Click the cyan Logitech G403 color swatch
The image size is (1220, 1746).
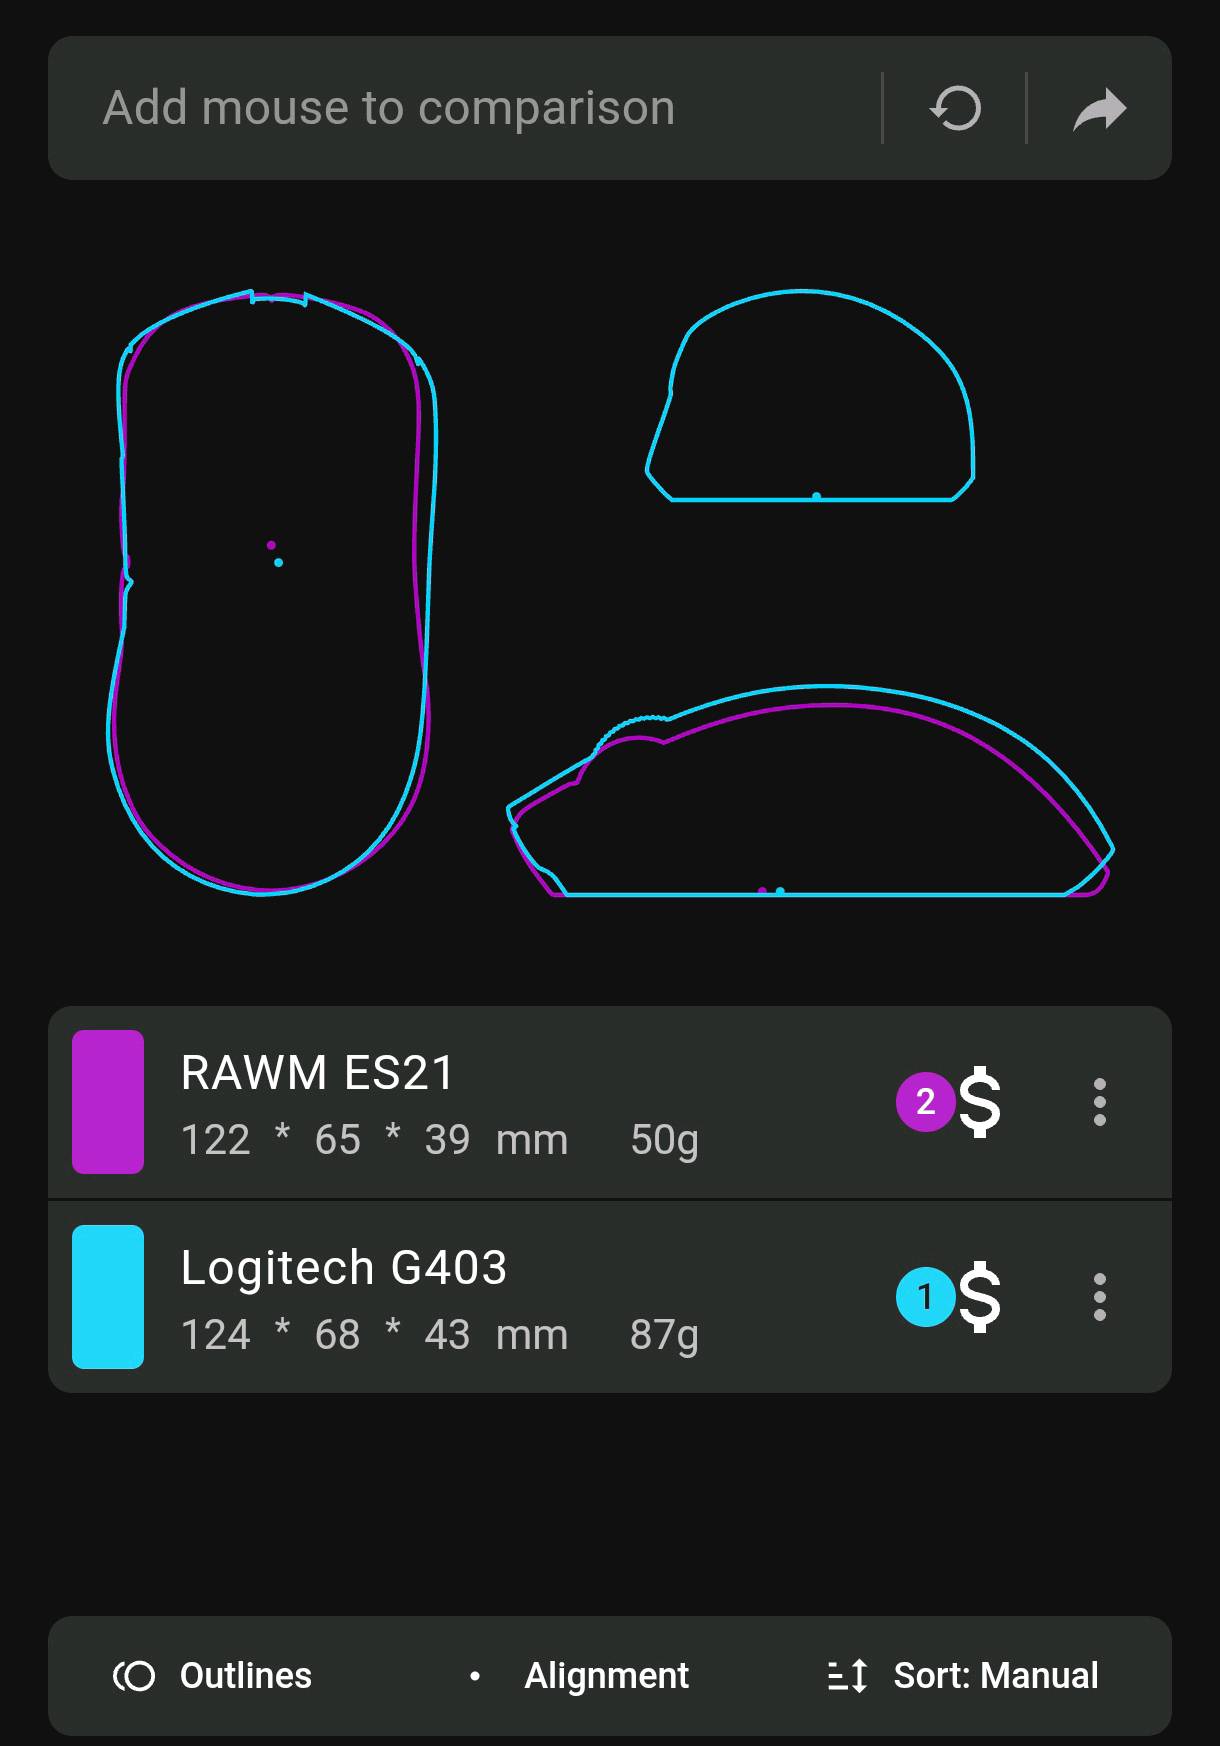click(x=108, y=1297)
